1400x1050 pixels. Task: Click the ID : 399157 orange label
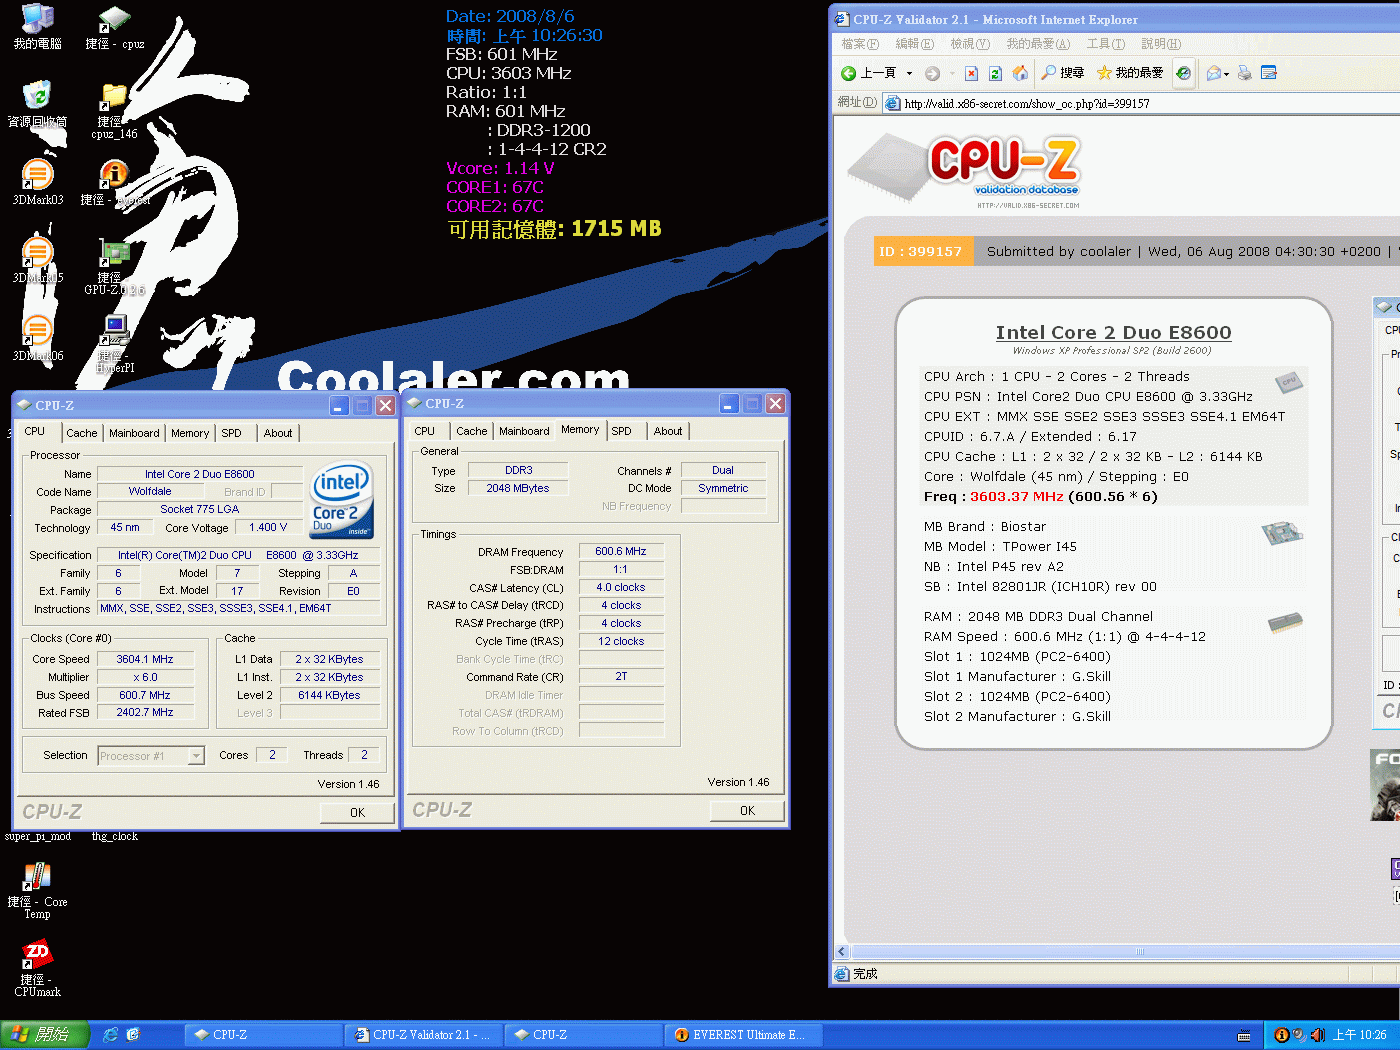(921, 252)
